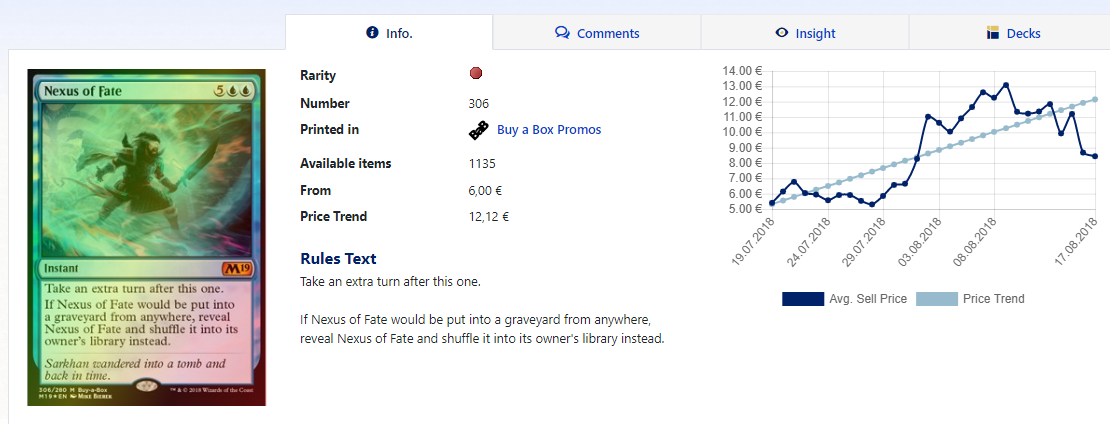Click the card number 306

tap(479, 104)
